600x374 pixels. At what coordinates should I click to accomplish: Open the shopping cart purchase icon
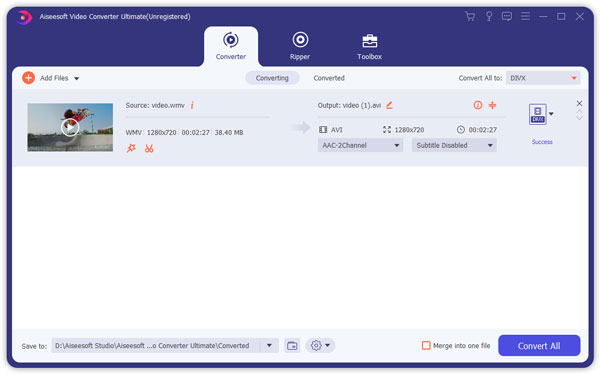pyautogui.click(x=470, y=16)
